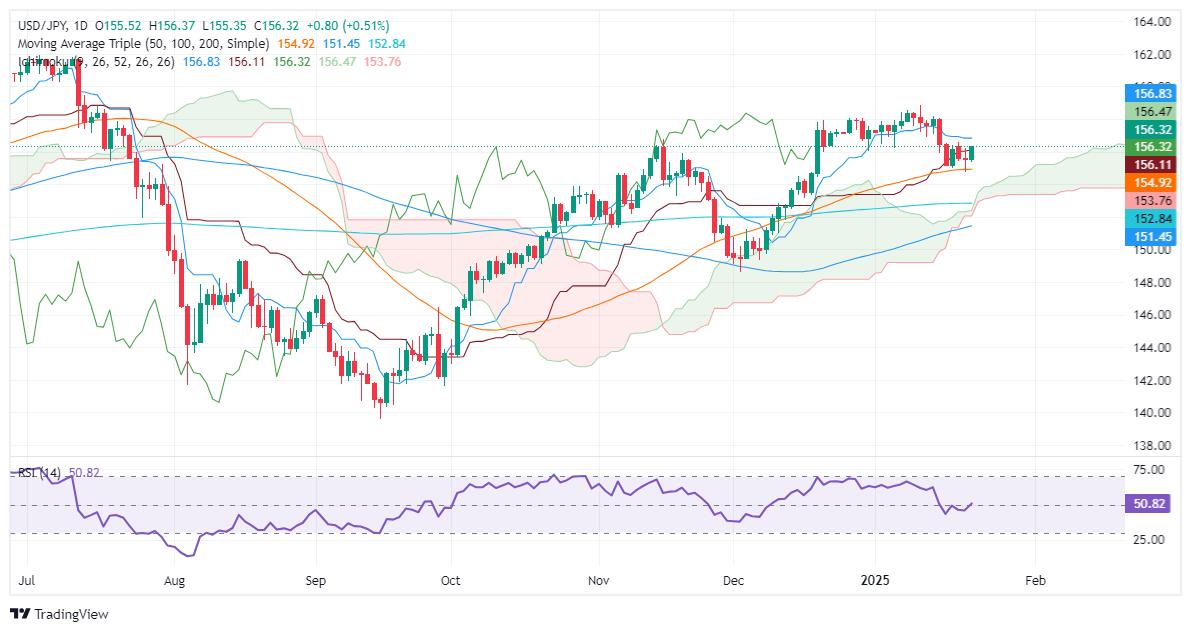Click the RSI (14) indicator label
Image resolution: width=1191 pixels, height=632 pixels.
click(x=39, y=472)
